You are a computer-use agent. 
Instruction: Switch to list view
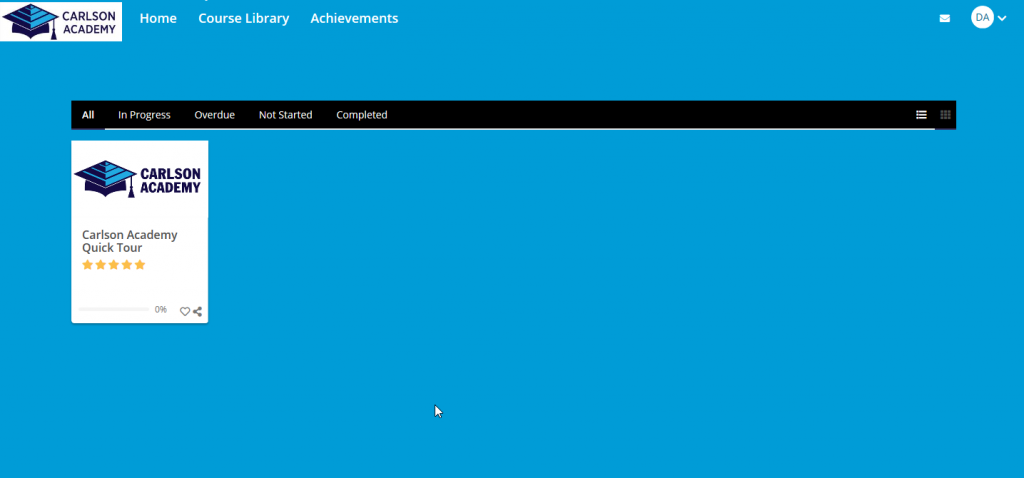click(921, 115)
